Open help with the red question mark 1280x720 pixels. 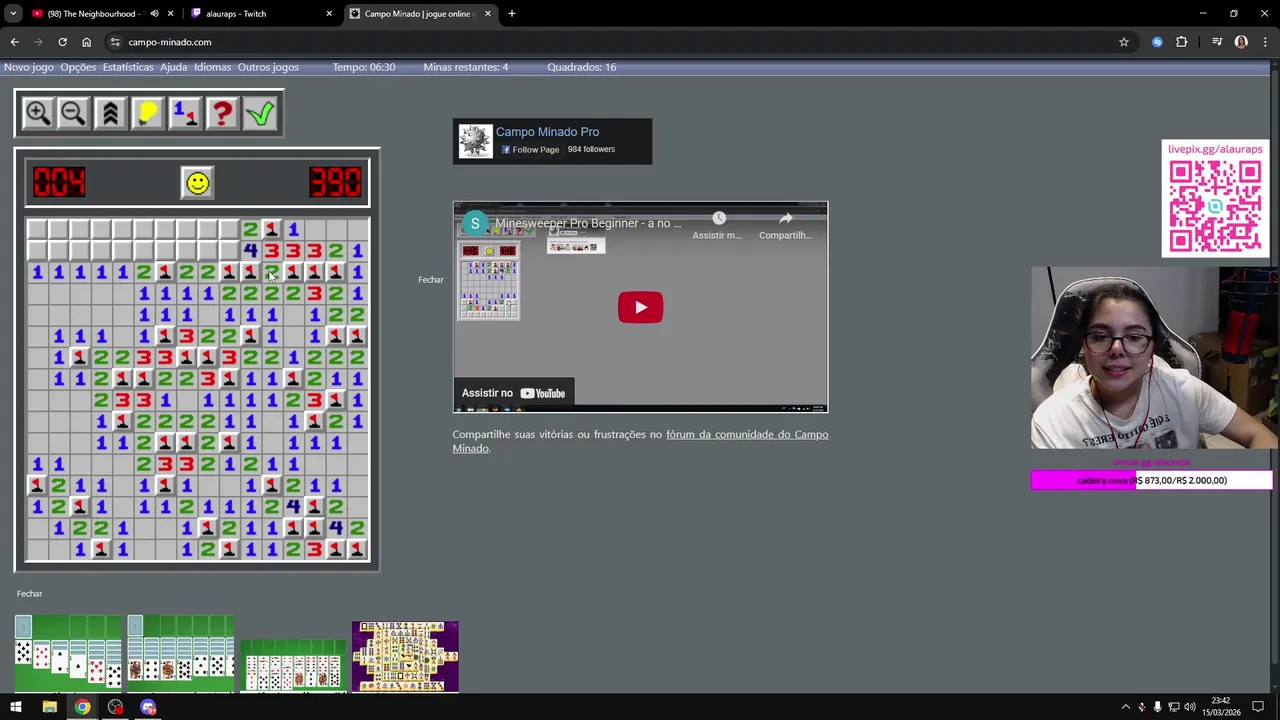point(221,113)
